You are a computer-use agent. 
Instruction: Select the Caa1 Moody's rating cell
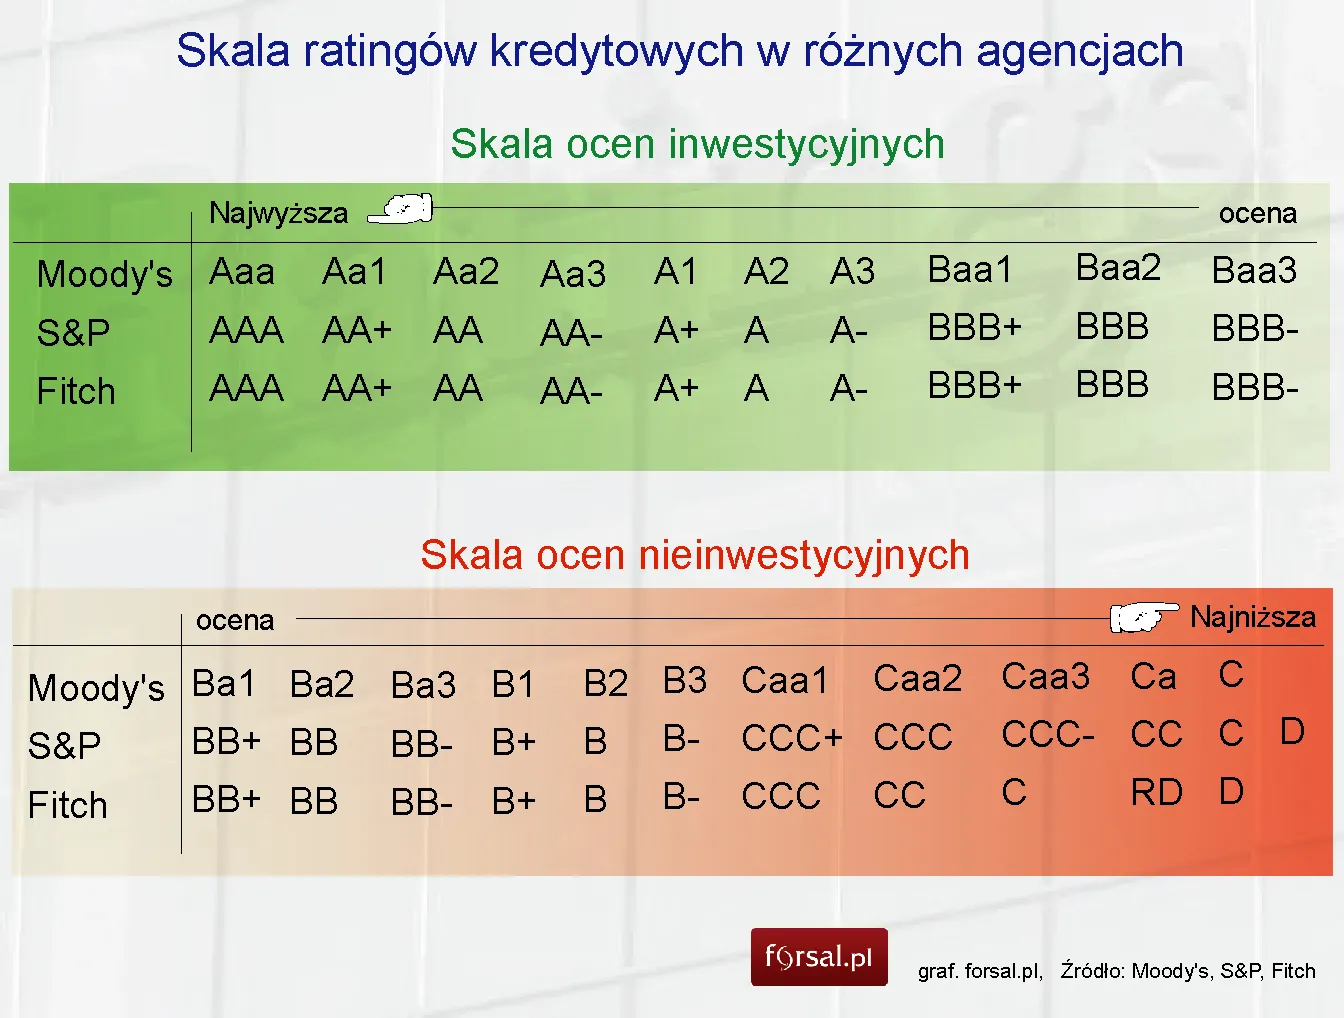point(785,680)
